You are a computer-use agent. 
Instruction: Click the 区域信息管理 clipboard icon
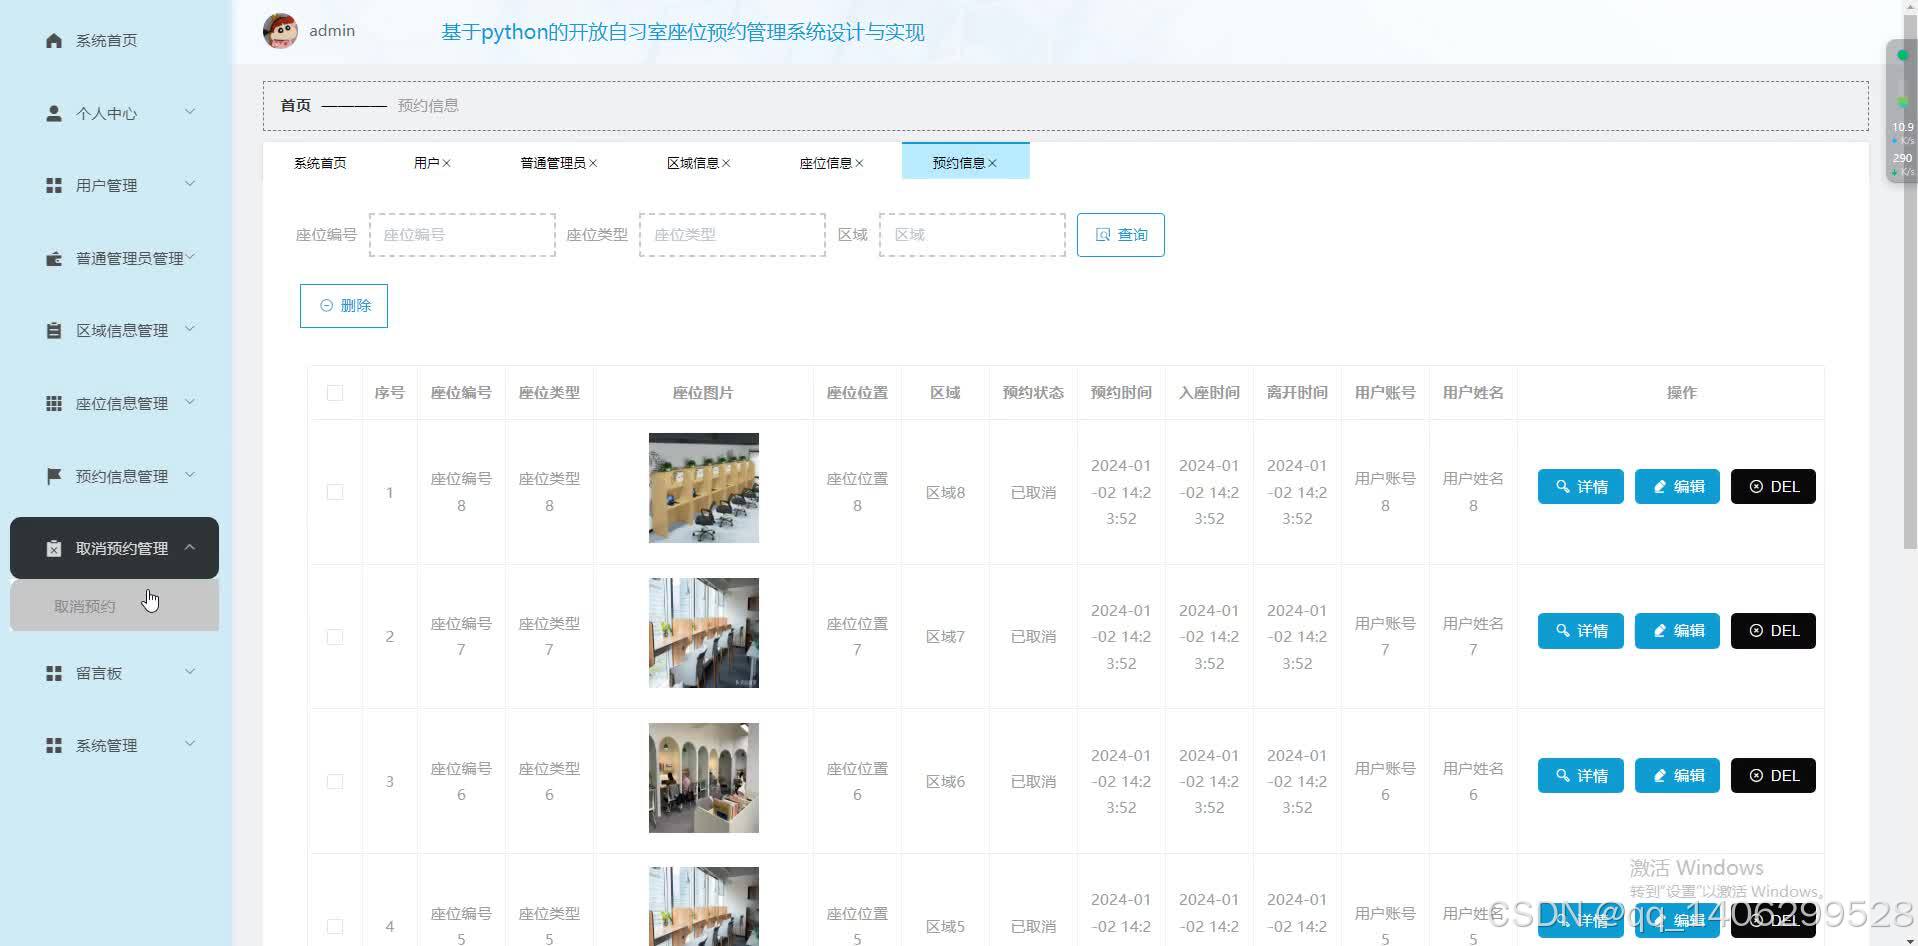point(54,331)
